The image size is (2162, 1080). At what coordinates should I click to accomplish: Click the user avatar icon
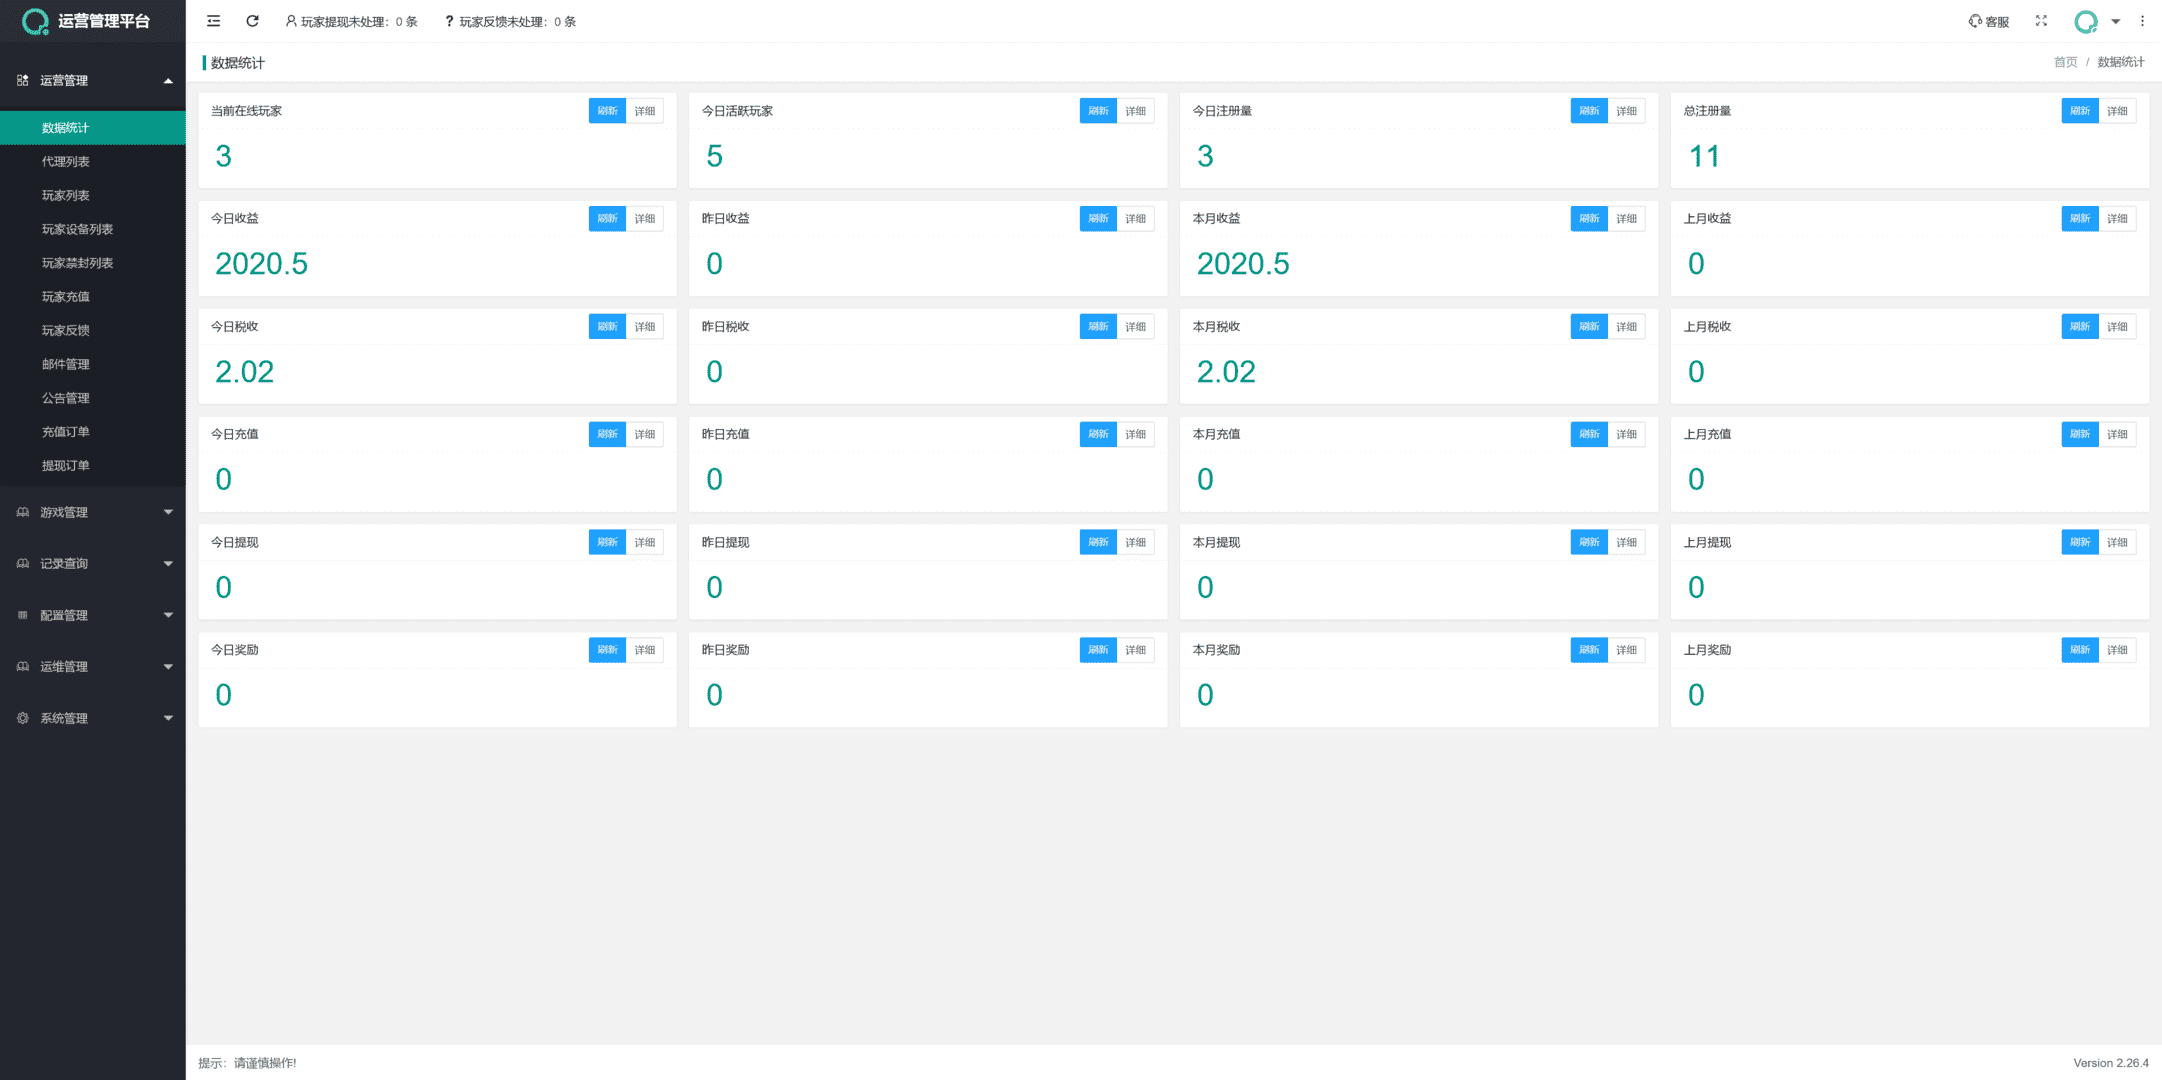[x=2085, y=21]
